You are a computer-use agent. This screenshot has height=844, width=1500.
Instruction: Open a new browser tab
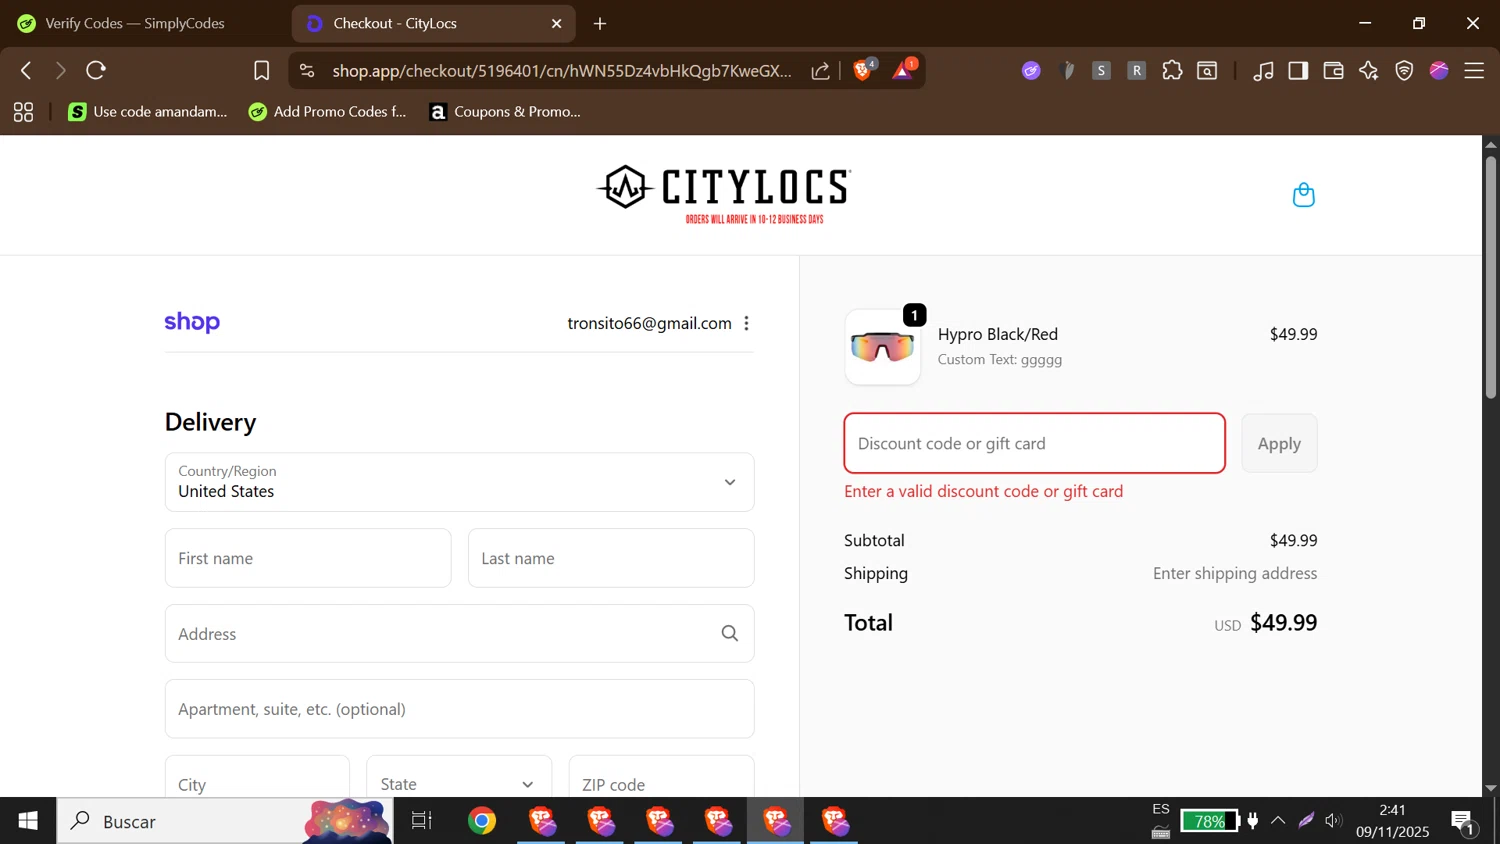(600, 23)
